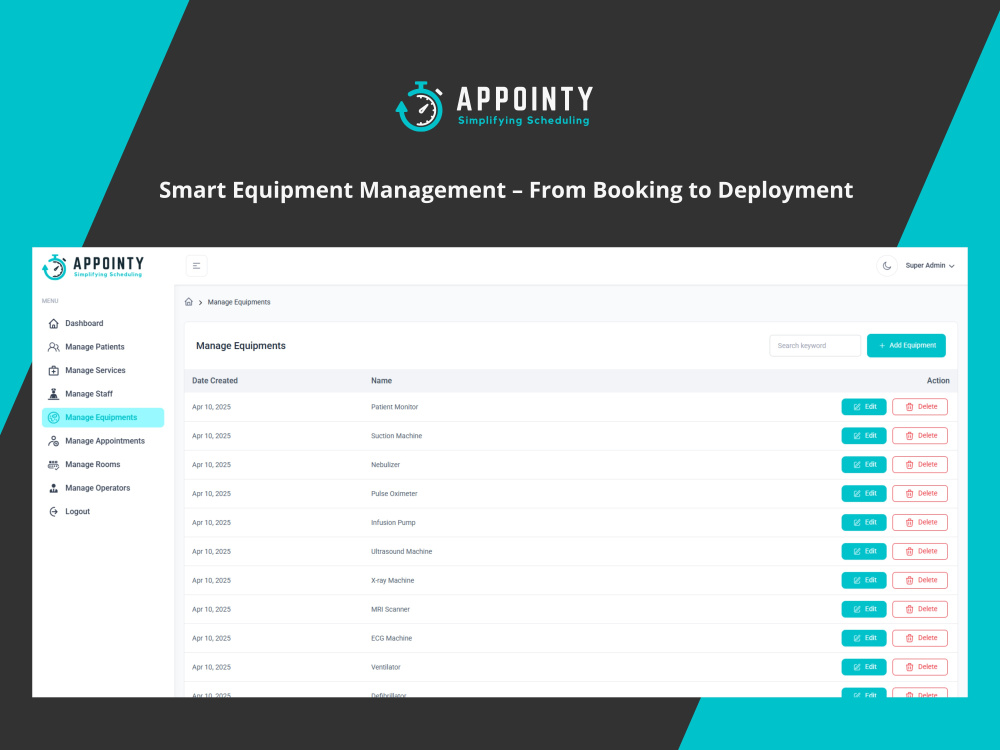Select the Patient Monitor name cell
Viewport: 1000px width, 750px height.
pyautogui.click(x=395, y=407)
